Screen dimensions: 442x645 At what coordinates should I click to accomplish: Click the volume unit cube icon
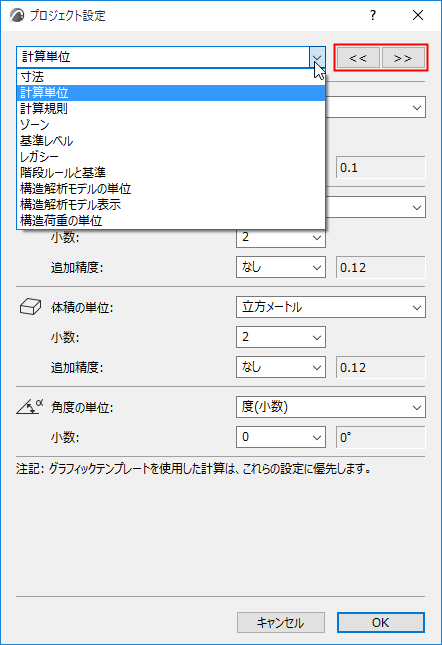click(x=30, y=307)
